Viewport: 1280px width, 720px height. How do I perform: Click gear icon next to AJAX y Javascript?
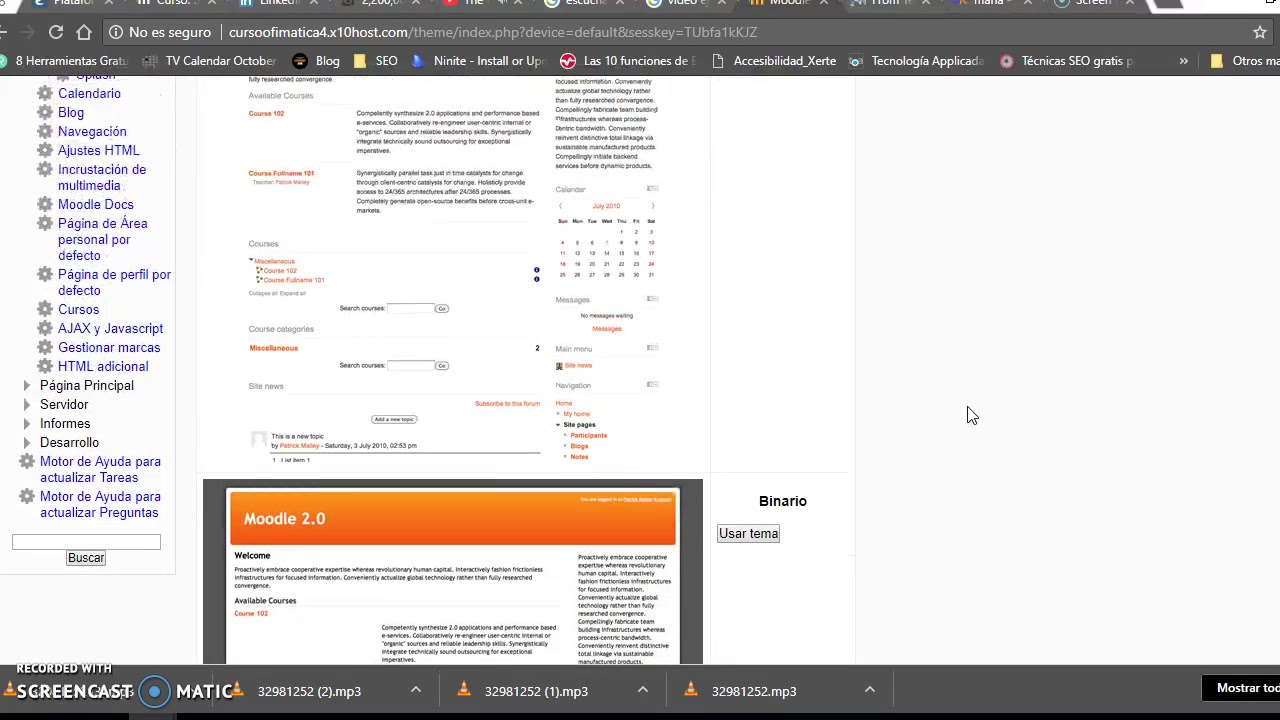(45, 328)
